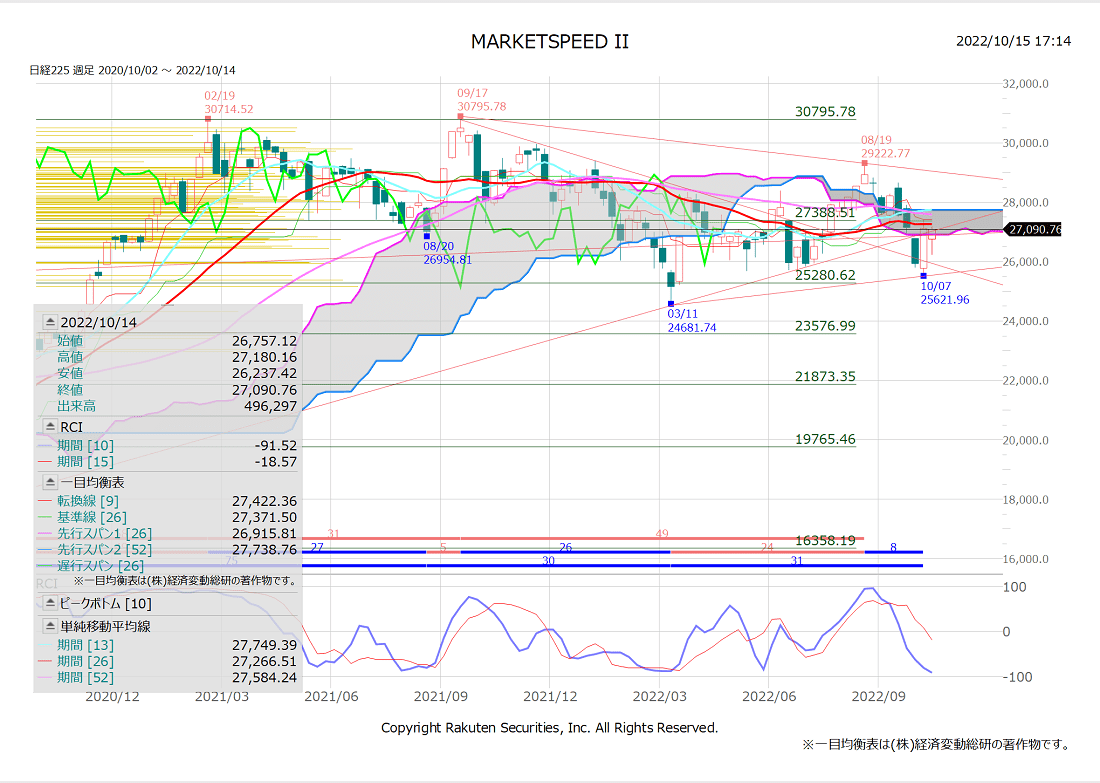Click the 終値 label in the legend
The width and height of the screenshot is (1100, 783).
[x=70, y=389]
